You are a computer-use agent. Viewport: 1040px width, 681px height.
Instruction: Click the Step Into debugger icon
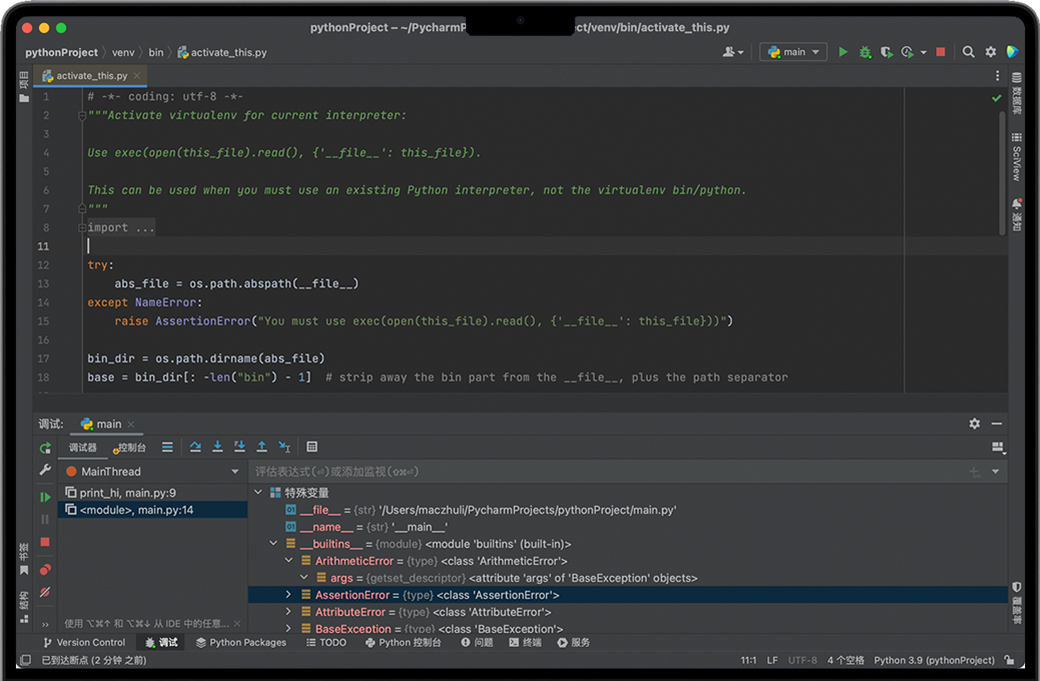218,447
